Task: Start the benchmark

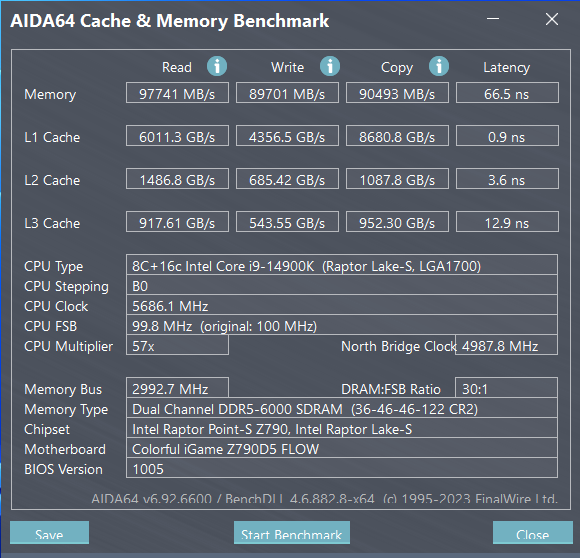Action: click(x=292, y=532)
